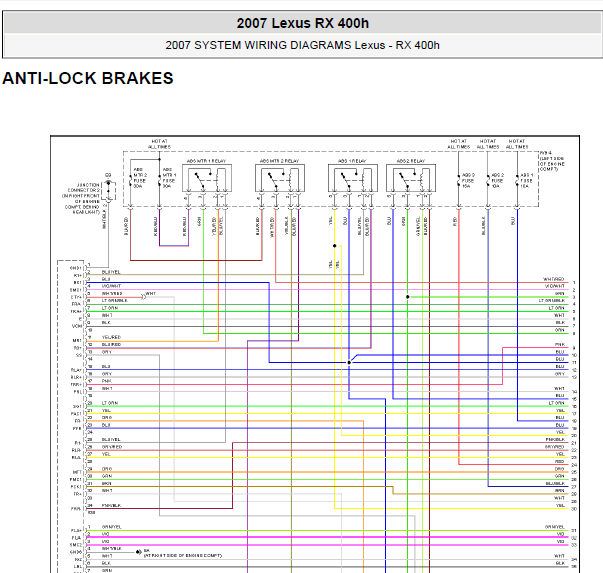This screenshot has width=603, height=573.
Task: Click the "ANTI-LOCK BRAKES" heading
Action: point(88,78)
